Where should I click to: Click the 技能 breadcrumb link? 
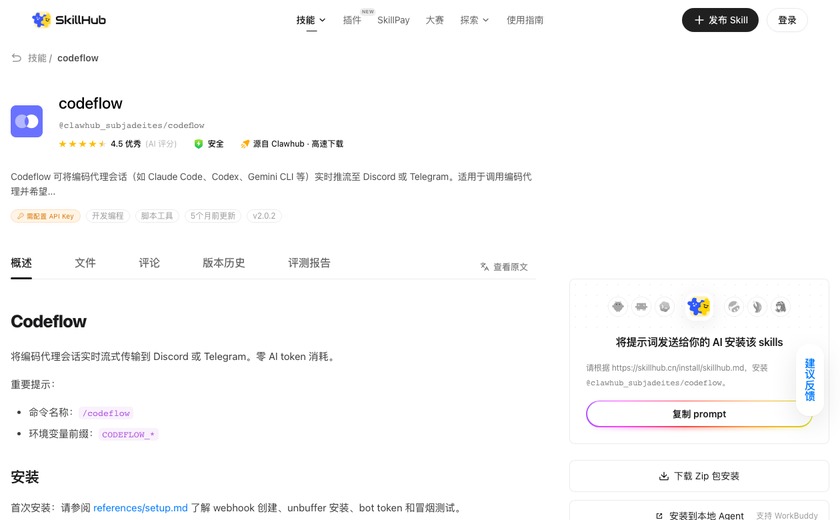point(37,58)
